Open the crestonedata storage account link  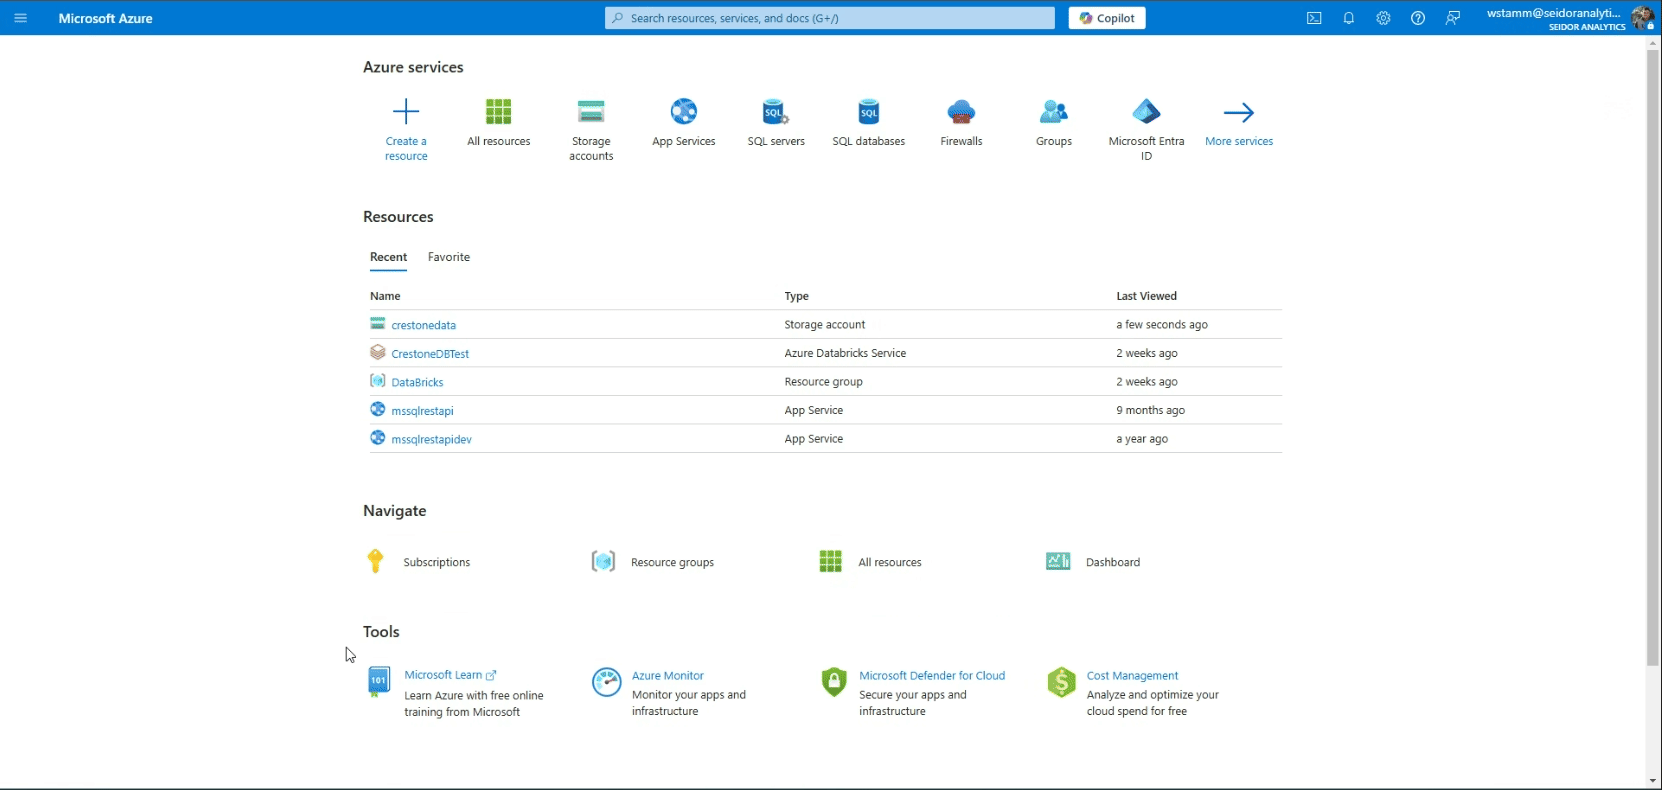(x=423, y=325)
